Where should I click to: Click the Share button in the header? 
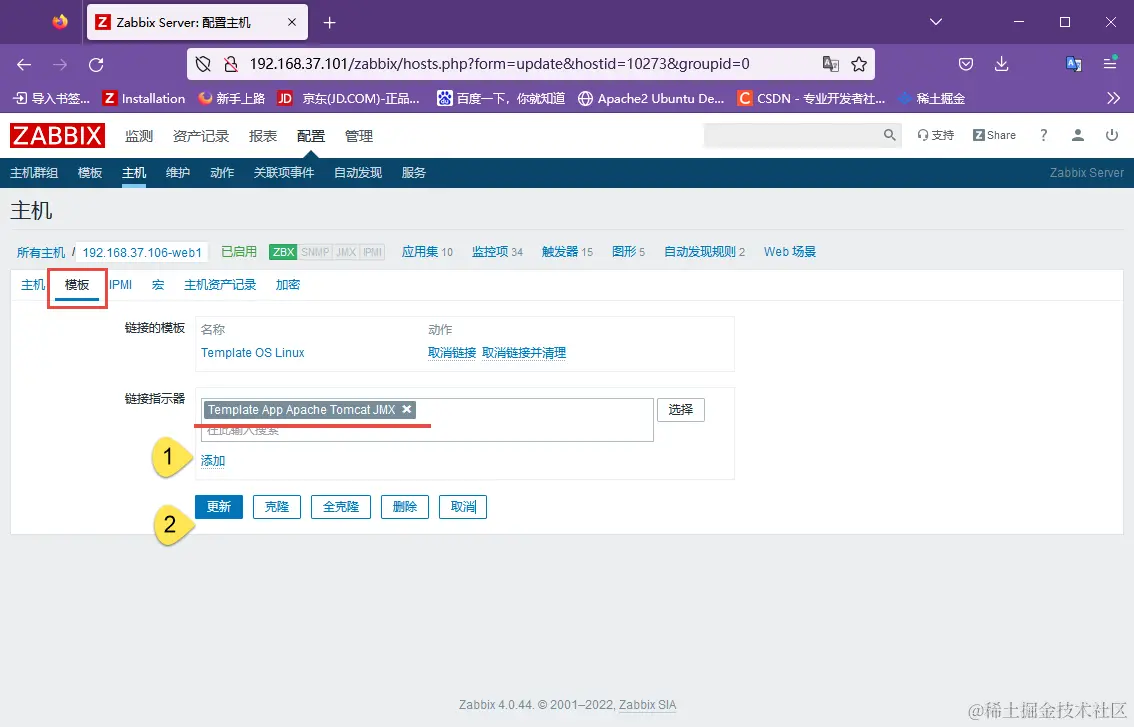click(x=994, y=135)
